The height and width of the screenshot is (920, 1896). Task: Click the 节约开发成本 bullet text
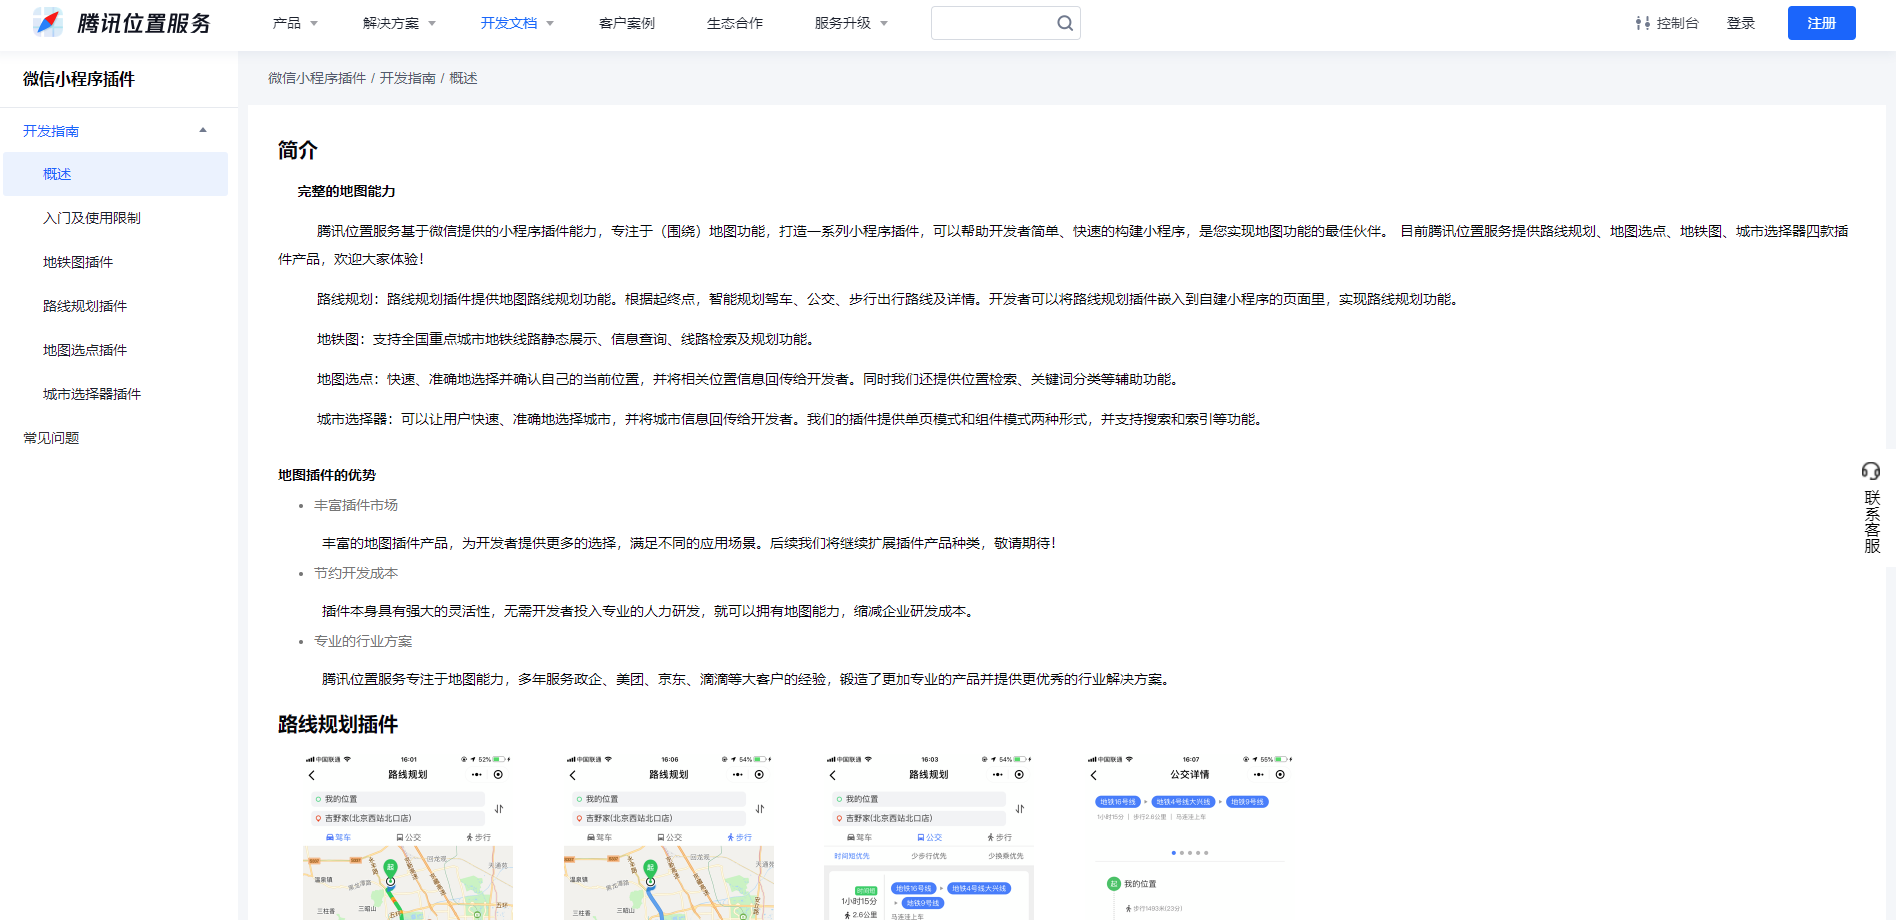coord(356,573)
